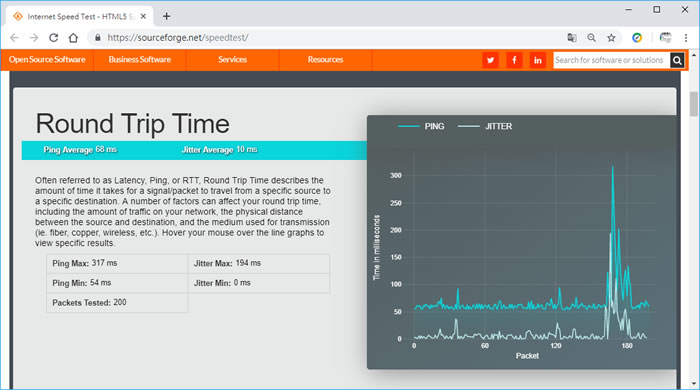
Task: Select the Internet Speed Test tab
Action: point(79,17)
